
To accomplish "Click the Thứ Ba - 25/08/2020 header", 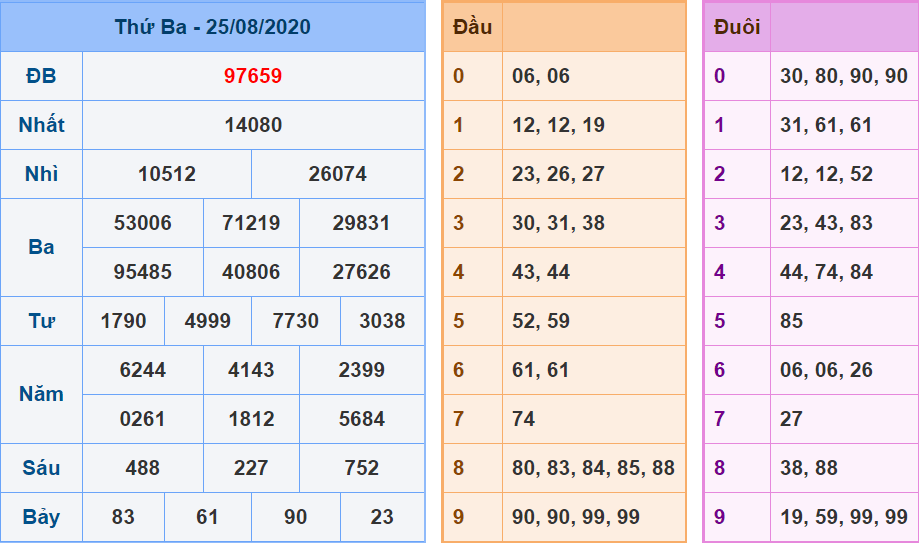I will (212, 27).
